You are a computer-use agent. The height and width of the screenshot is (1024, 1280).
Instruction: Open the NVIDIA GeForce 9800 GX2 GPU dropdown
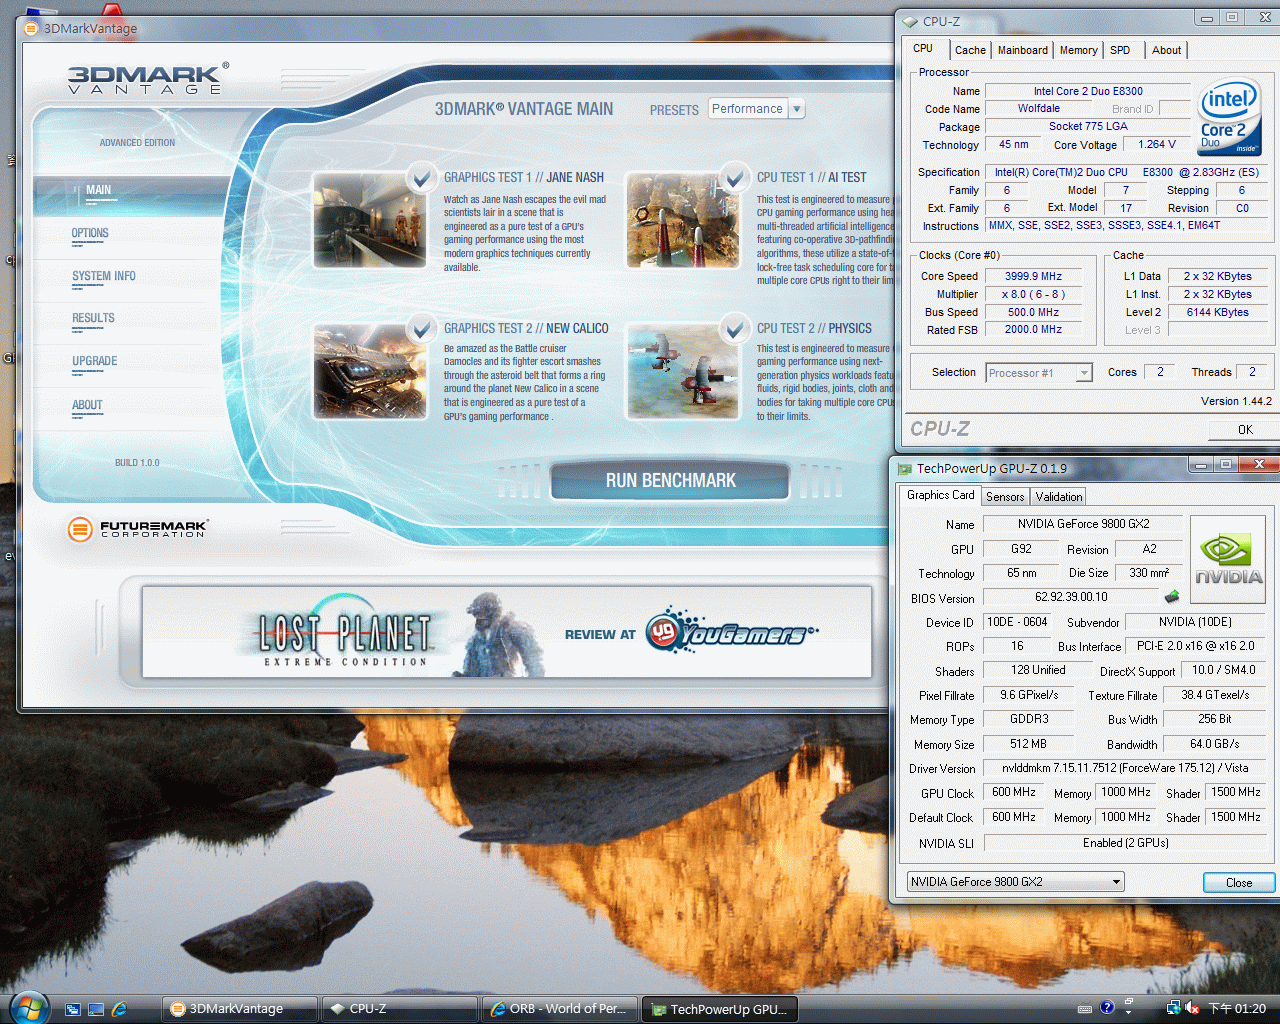click(x=1015, y=882)
